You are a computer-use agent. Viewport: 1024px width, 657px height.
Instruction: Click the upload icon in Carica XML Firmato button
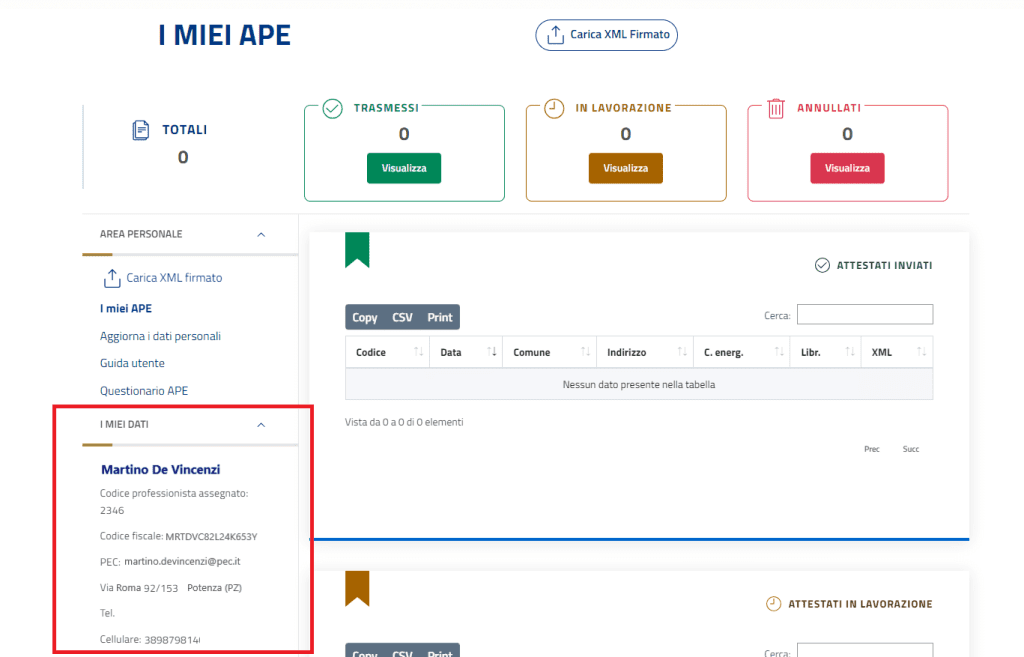point(555,35)
